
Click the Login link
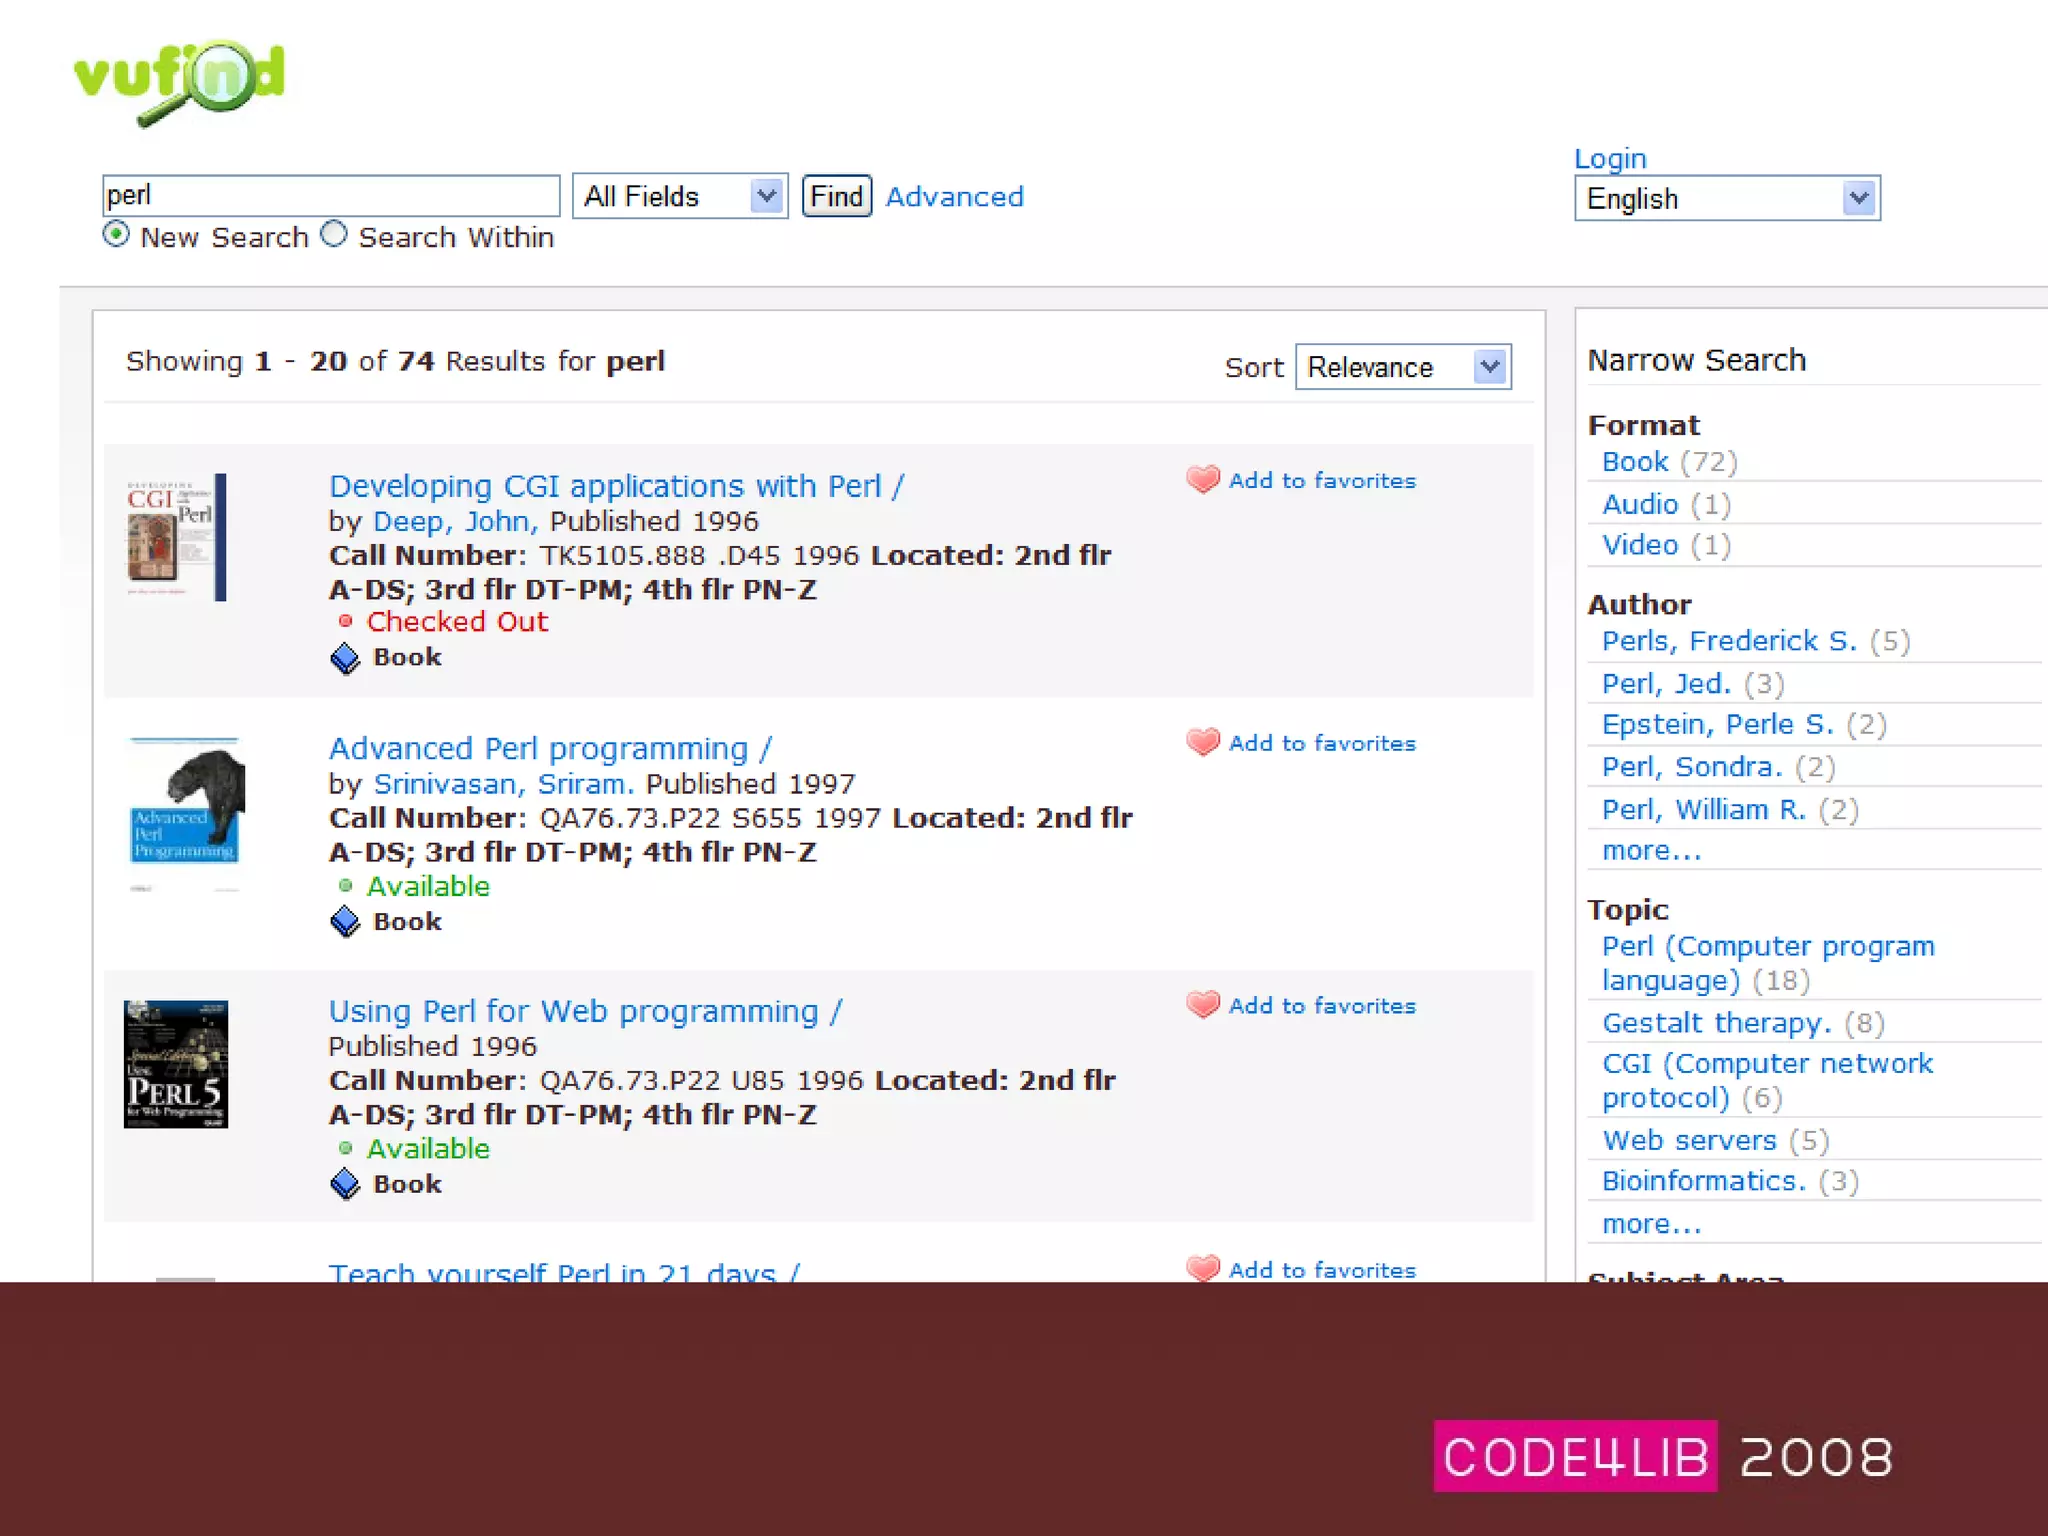1610,159
